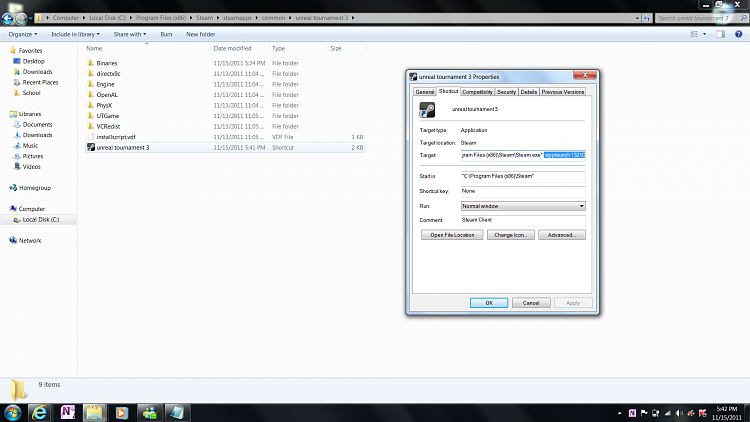Click the Shortcut key field
Screen dimensions: 750x422
tap(523, 191)
